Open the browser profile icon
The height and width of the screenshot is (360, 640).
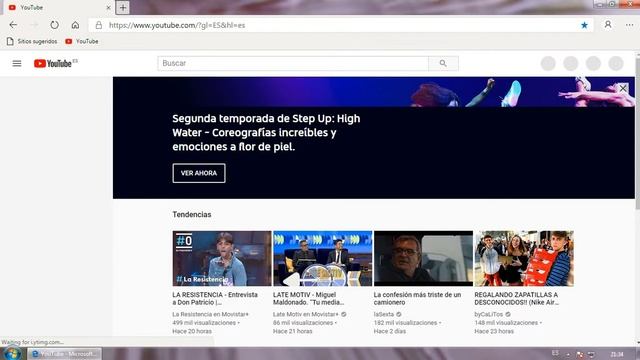[608, 25]
